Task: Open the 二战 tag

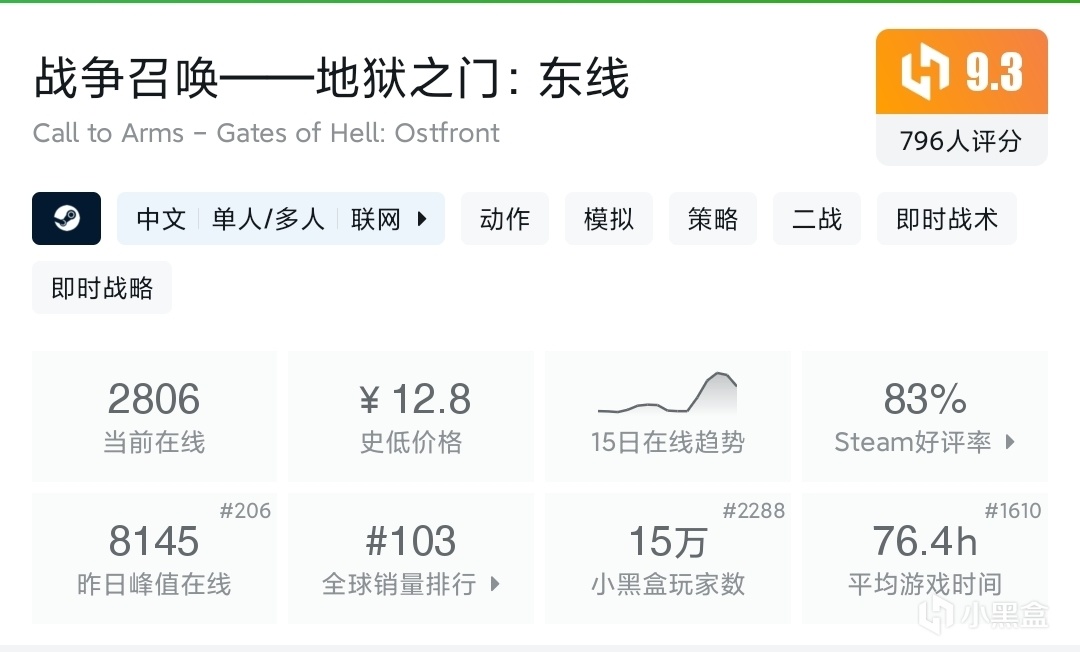Action: coord(816,219)
